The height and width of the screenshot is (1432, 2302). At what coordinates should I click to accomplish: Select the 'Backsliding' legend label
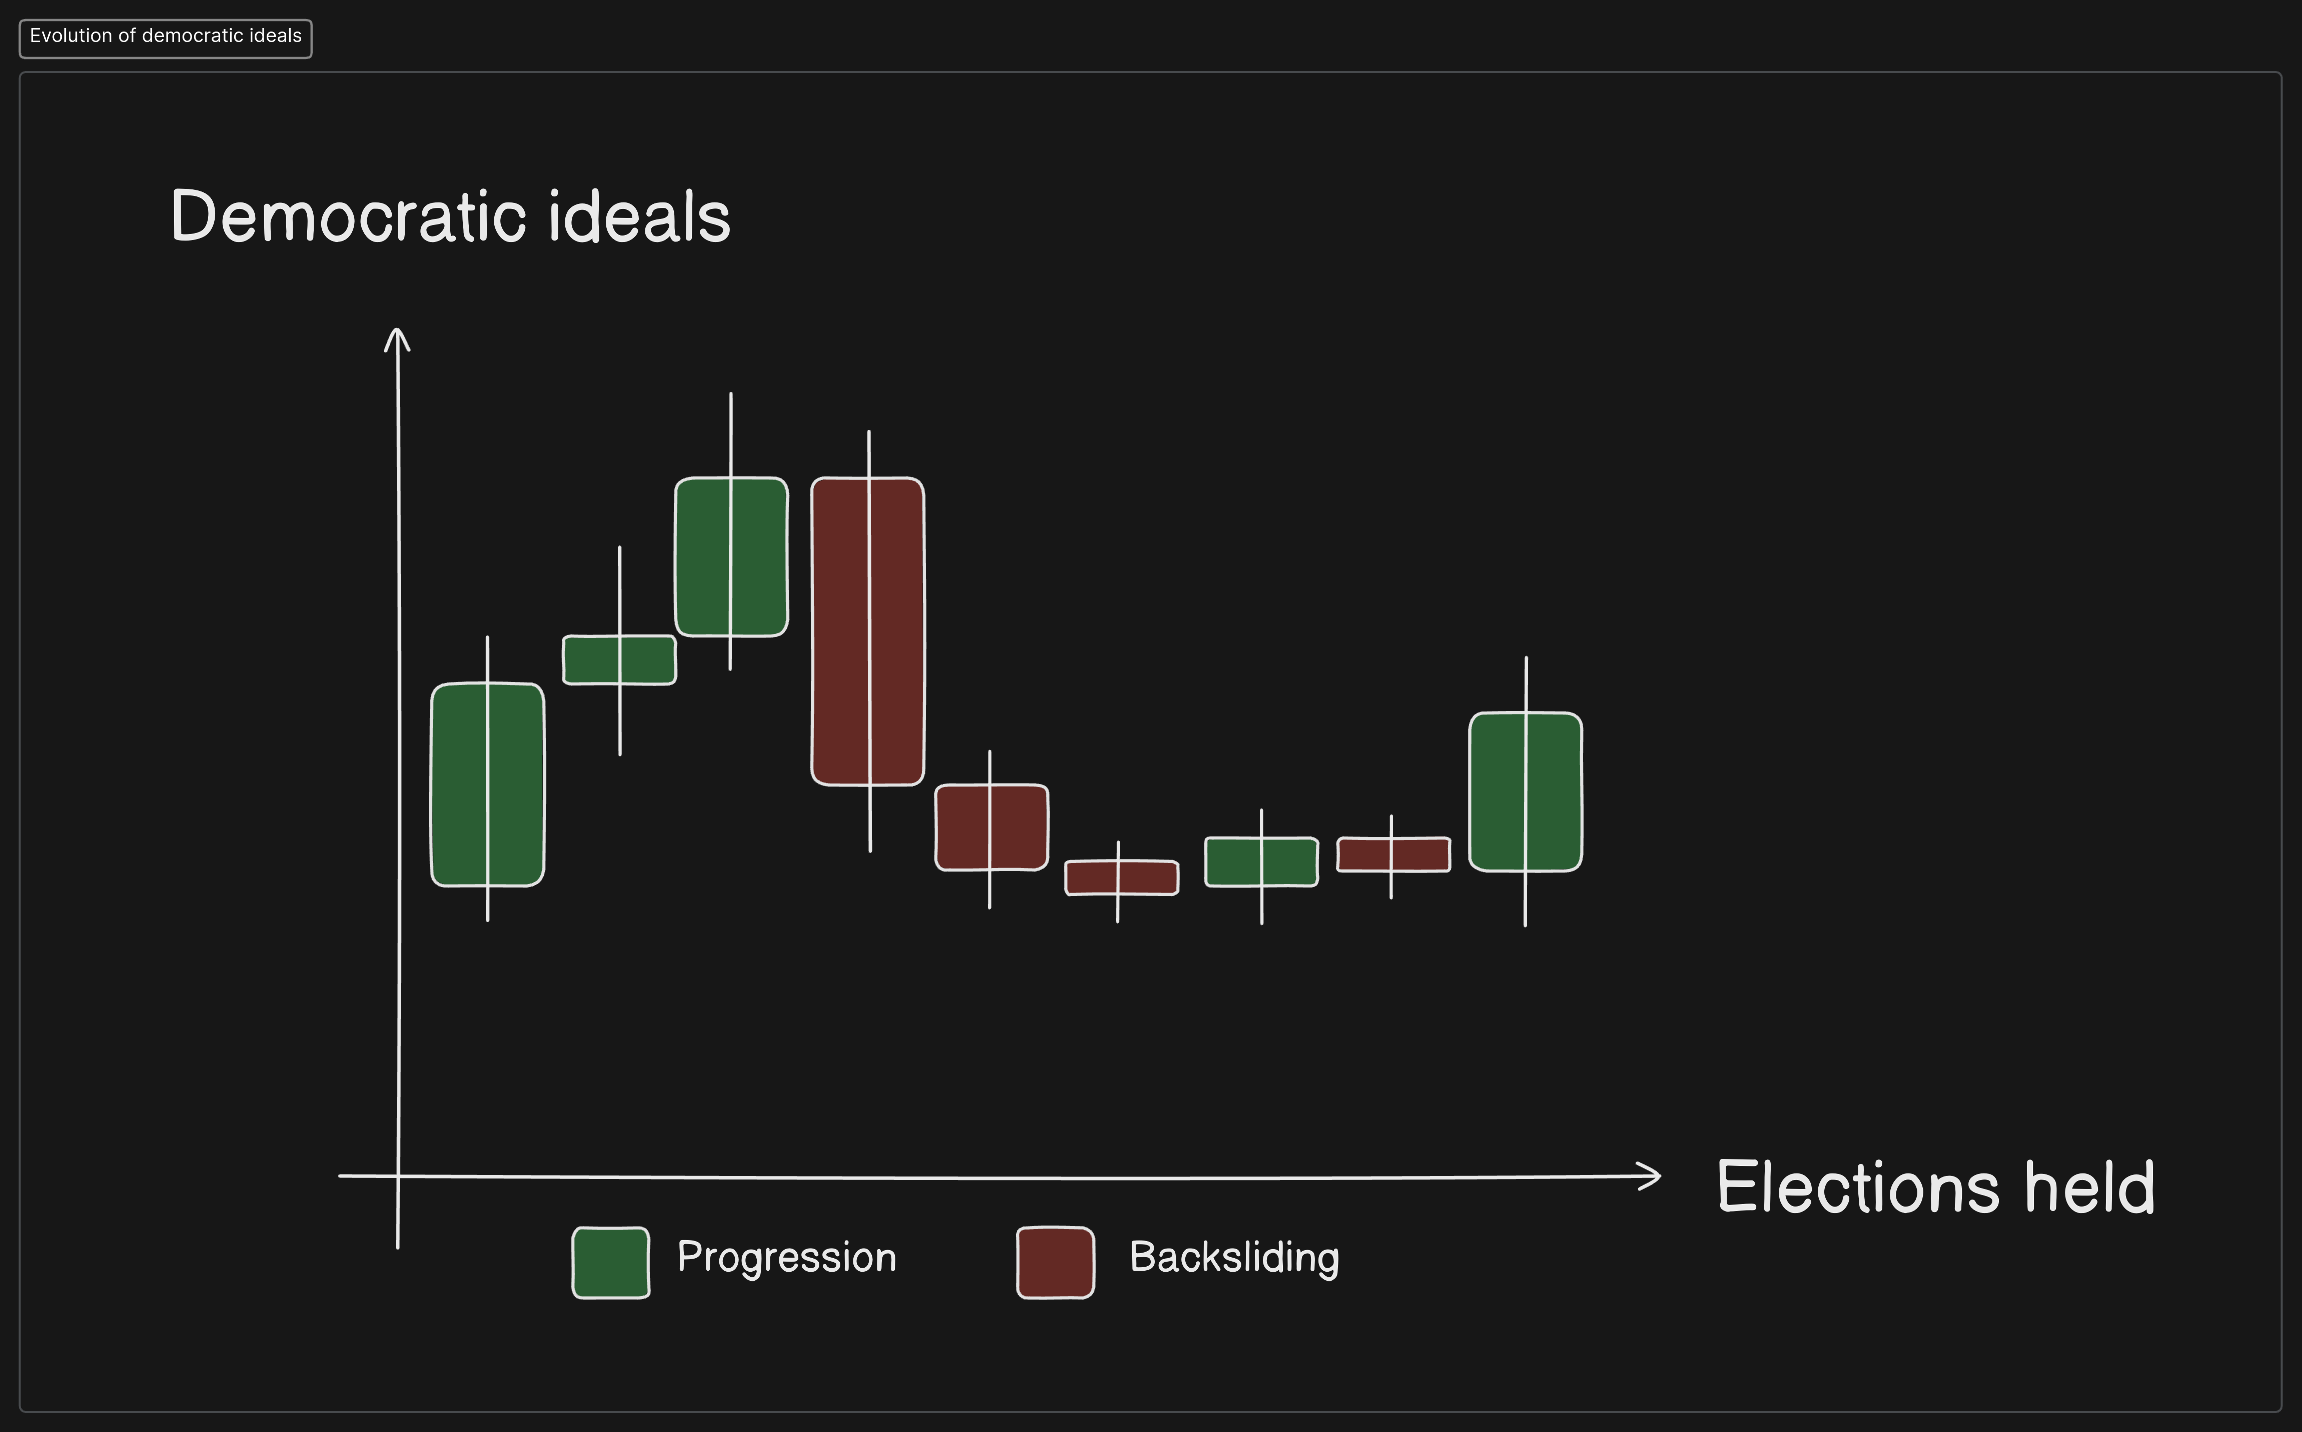[1234, 1257]
